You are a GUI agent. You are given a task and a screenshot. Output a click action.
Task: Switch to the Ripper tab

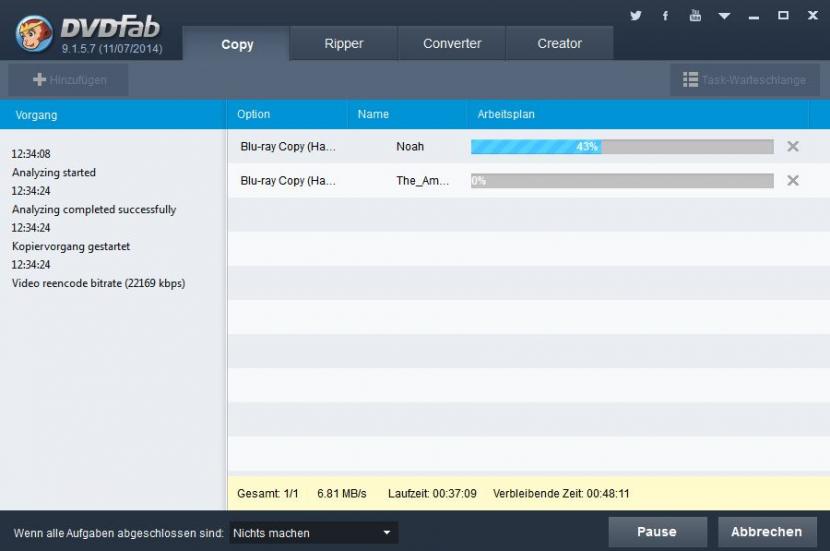tap(344, 43)
